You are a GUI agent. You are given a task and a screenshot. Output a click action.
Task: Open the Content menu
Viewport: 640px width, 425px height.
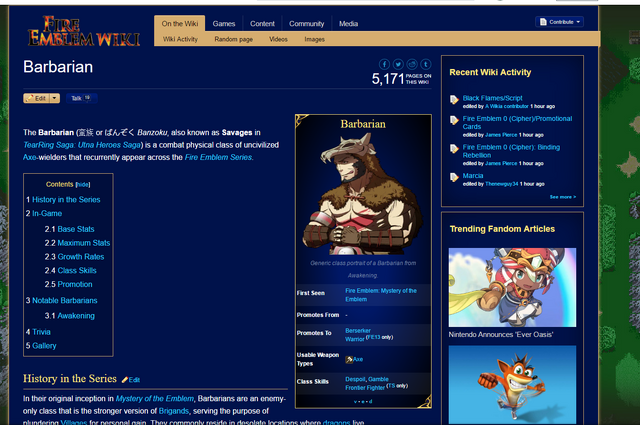tap(262, 24)
